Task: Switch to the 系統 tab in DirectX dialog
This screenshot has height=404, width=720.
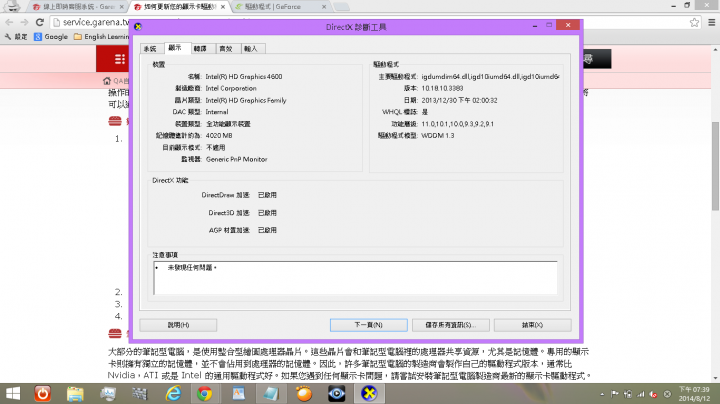Action: click(150, 49)
